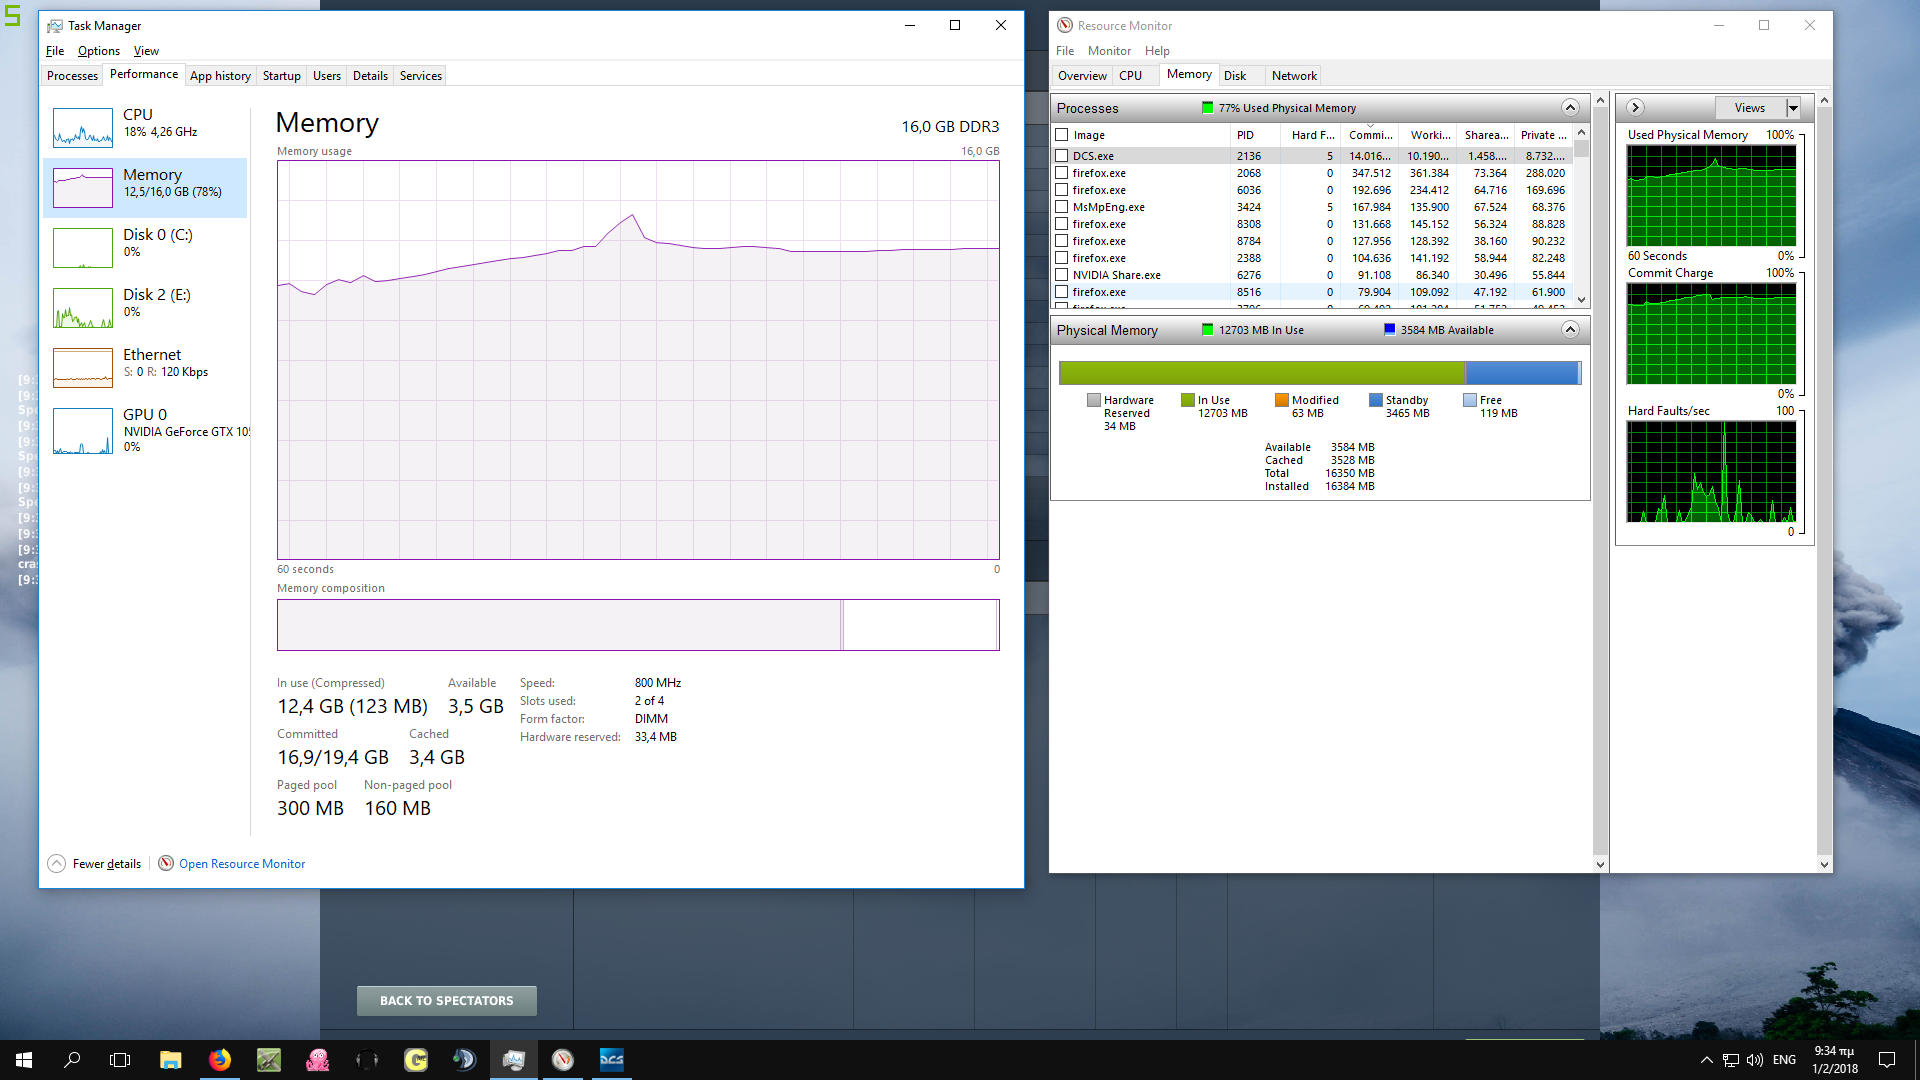The width and height of the screenshot is (1920, 1080).
Task: Check the NVIDIA Share.exe checkbox
Action: (x=1062, y=275)
